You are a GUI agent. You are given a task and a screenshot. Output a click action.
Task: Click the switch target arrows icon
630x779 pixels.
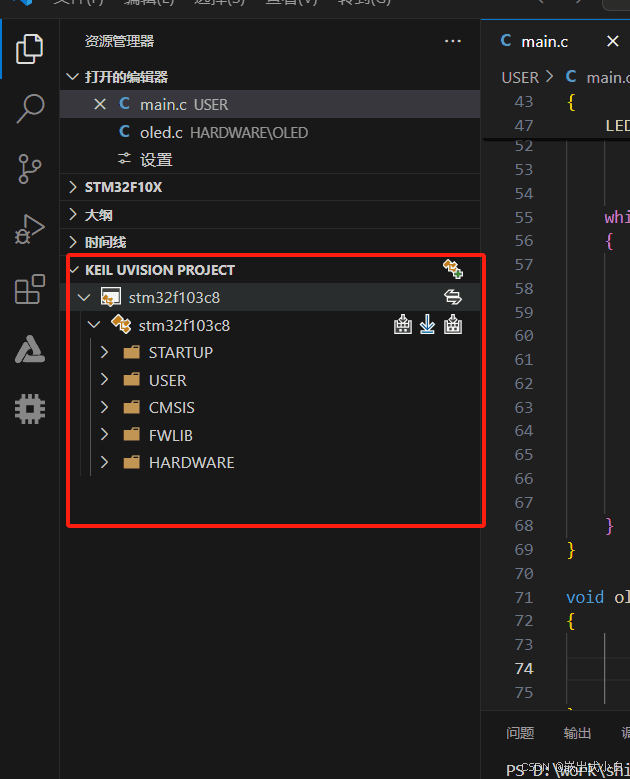453,297
